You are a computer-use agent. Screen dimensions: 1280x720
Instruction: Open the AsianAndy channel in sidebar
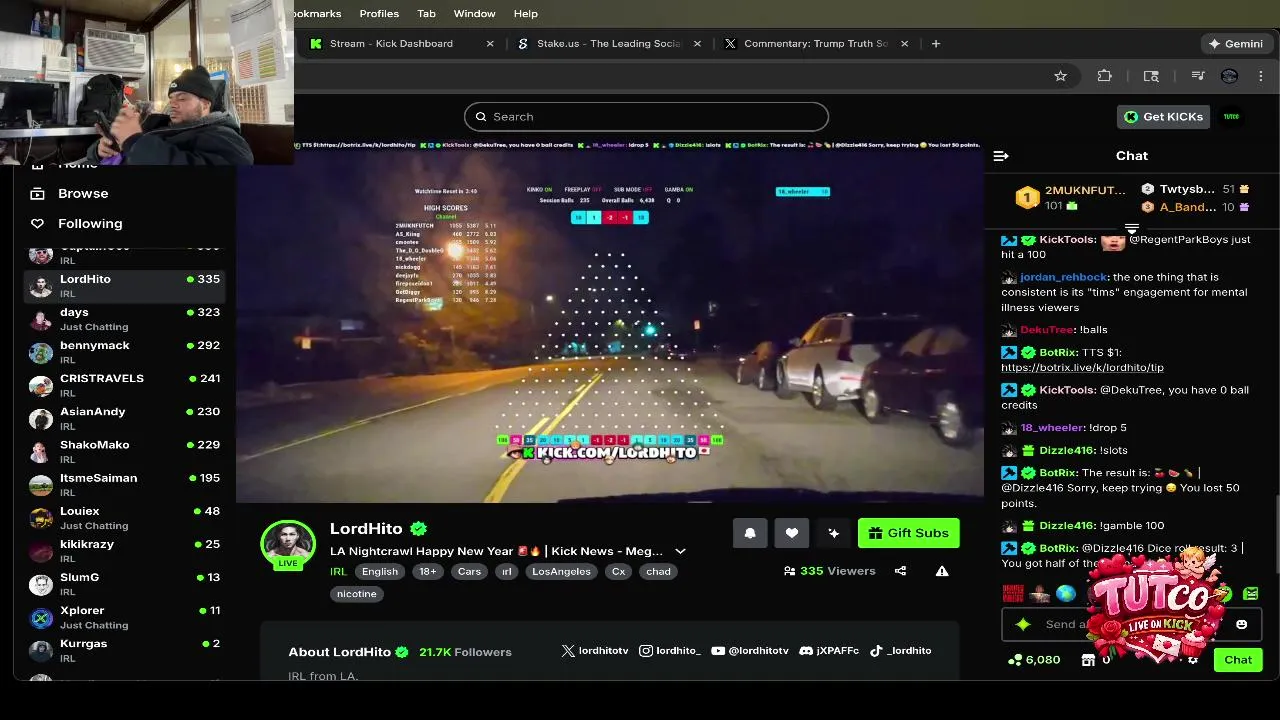(x=124, y=418)
